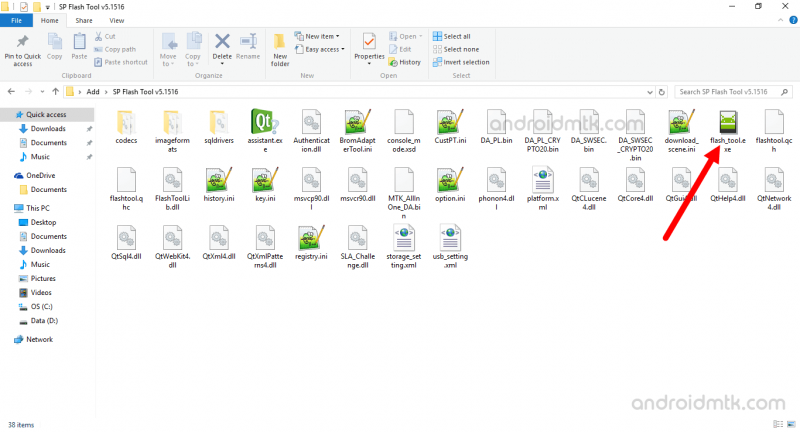Select the flashtool.qch file

coord(773,131)
